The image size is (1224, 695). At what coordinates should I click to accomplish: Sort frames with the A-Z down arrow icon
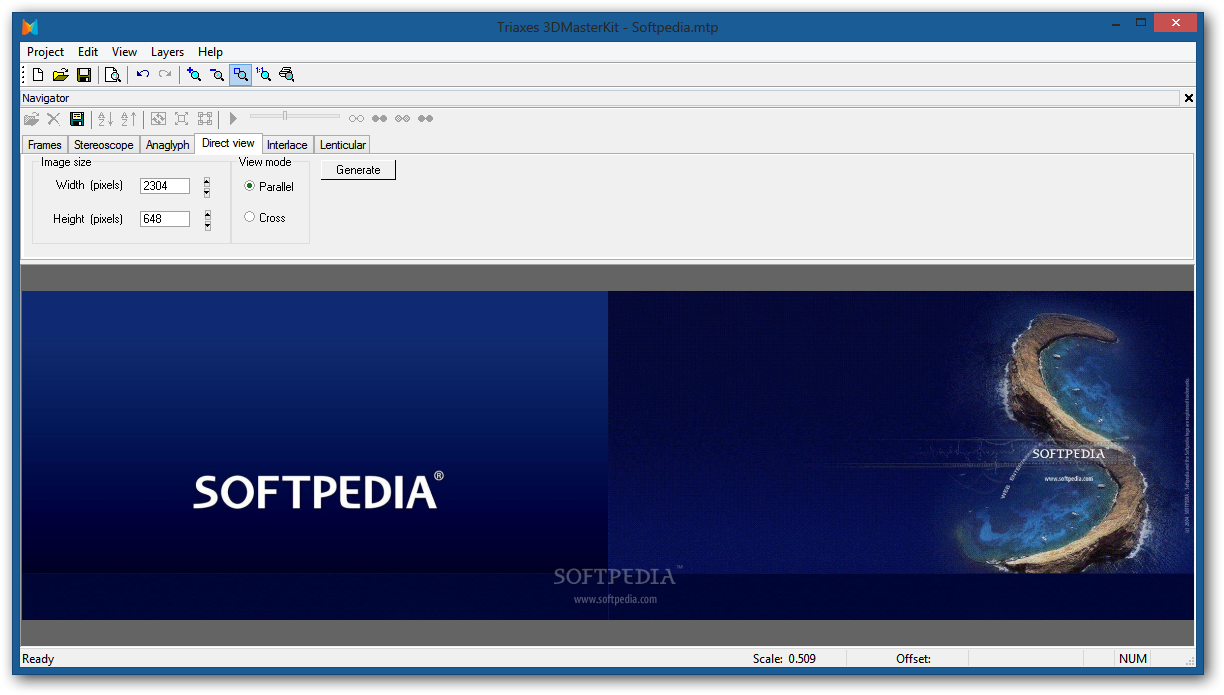[105, 119]
